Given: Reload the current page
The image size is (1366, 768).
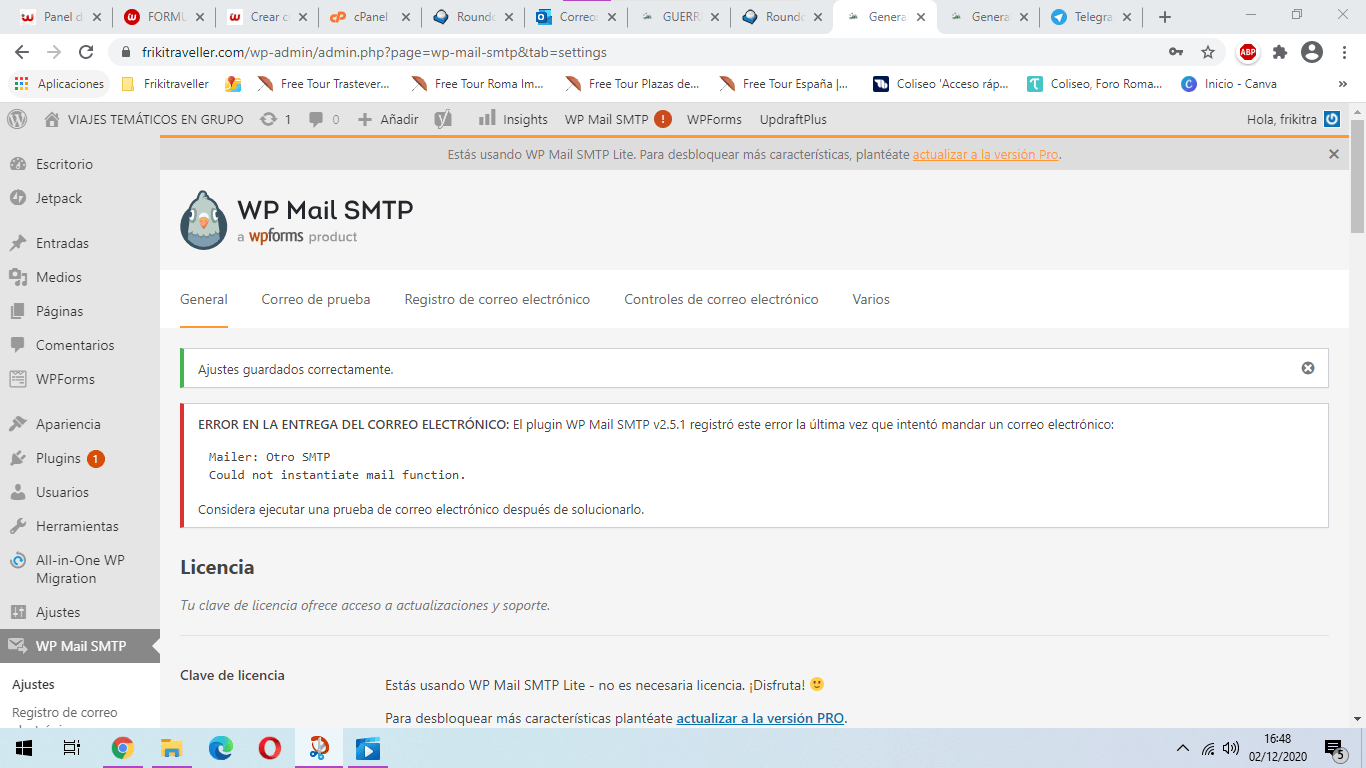Looking at the screenshot, I should [x=86, y=52].
